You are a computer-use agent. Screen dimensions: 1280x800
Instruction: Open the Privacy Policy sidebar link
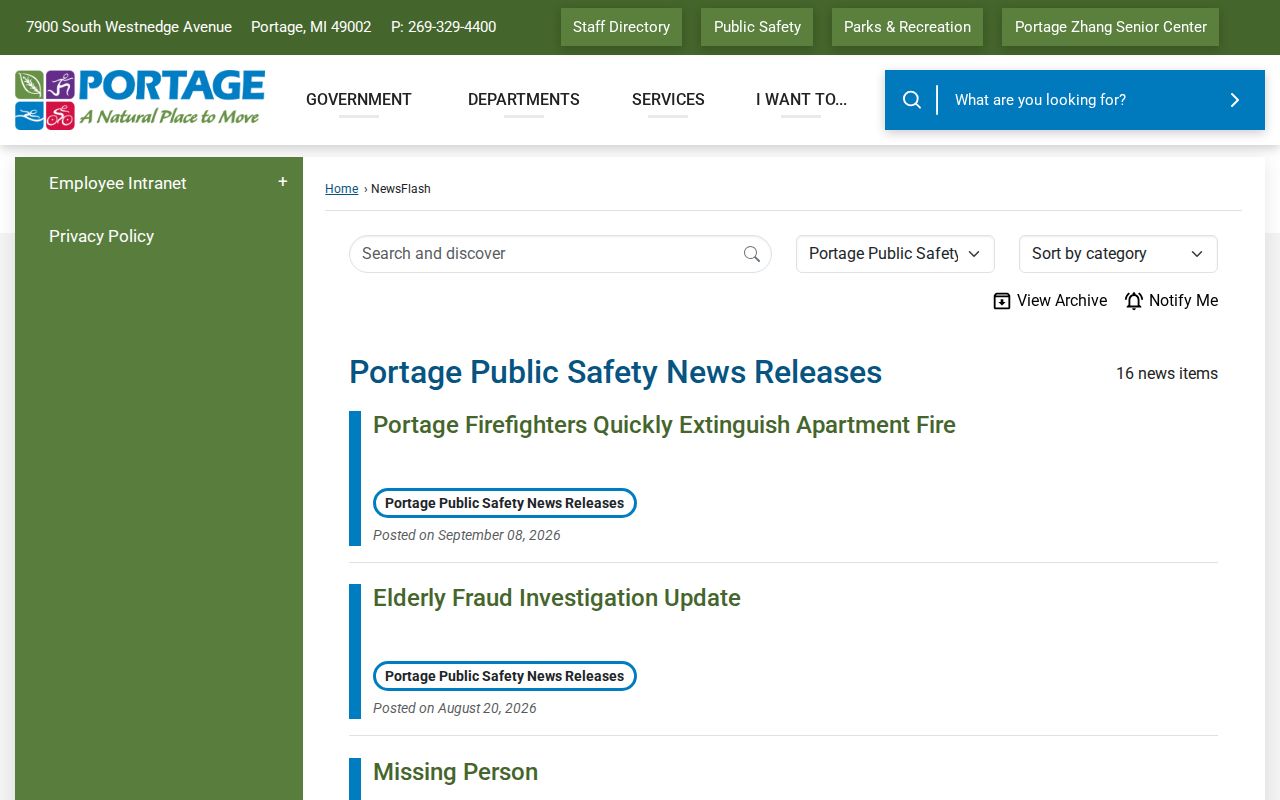coord(101,236)
